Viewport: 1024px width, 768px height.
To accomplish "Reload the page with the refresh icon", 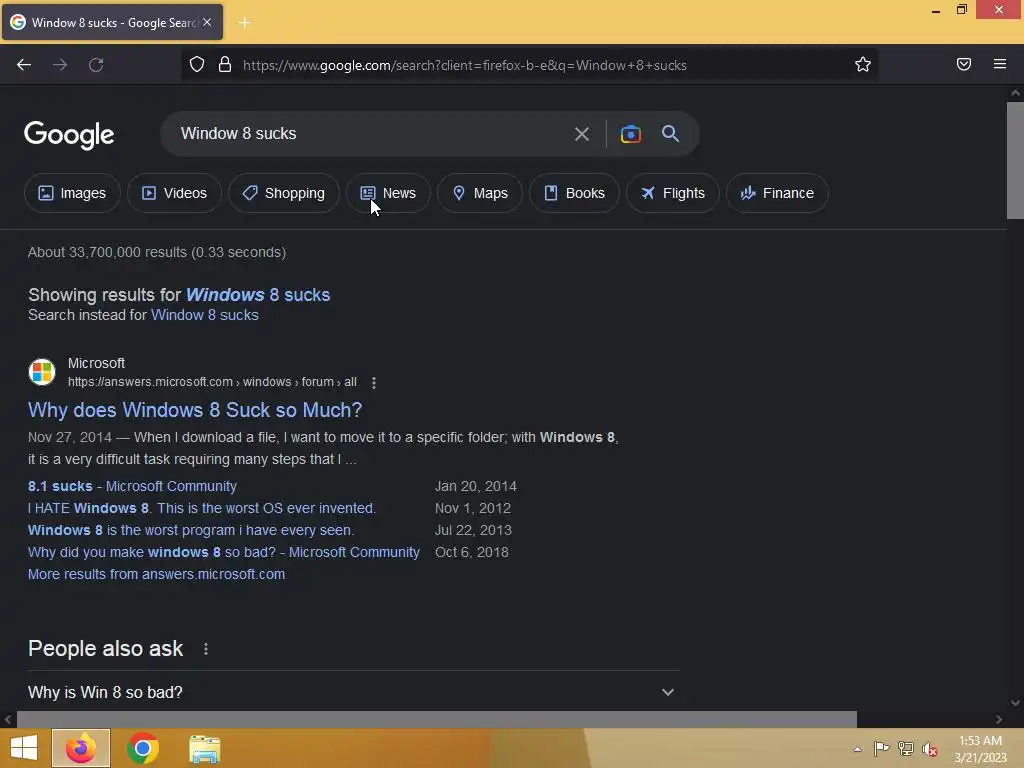I will (96, 65).
